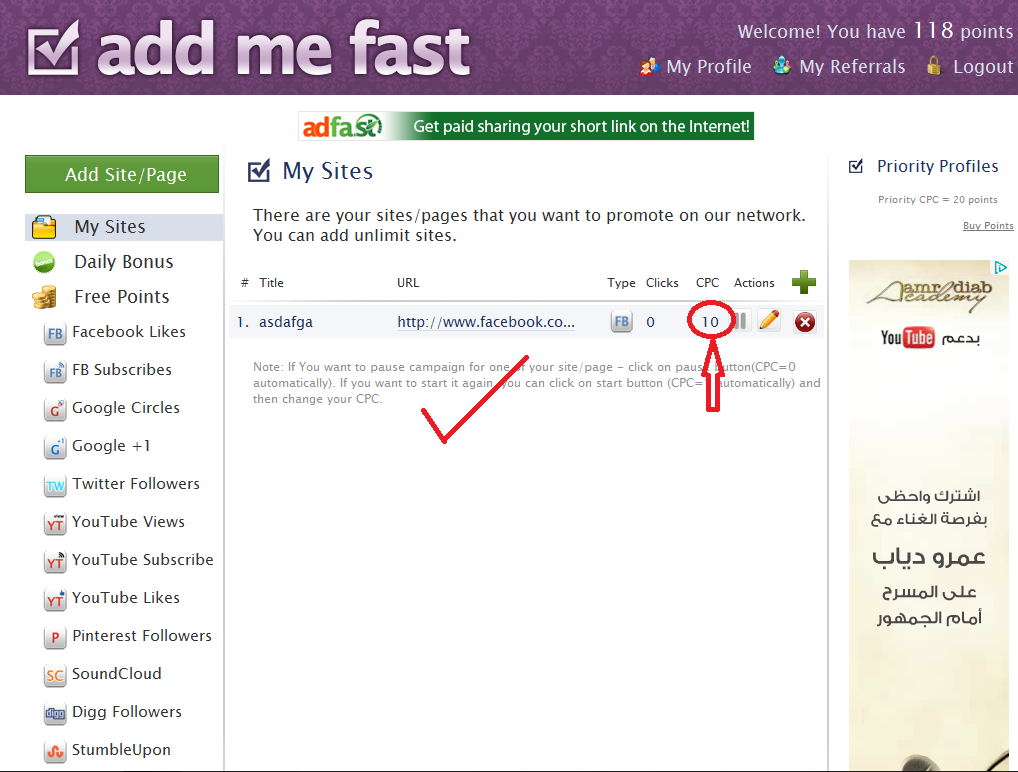Click the My Profile people icon
Image resolution: width=1018 pixels, height=772 pixels.
(x=649, y=66)
